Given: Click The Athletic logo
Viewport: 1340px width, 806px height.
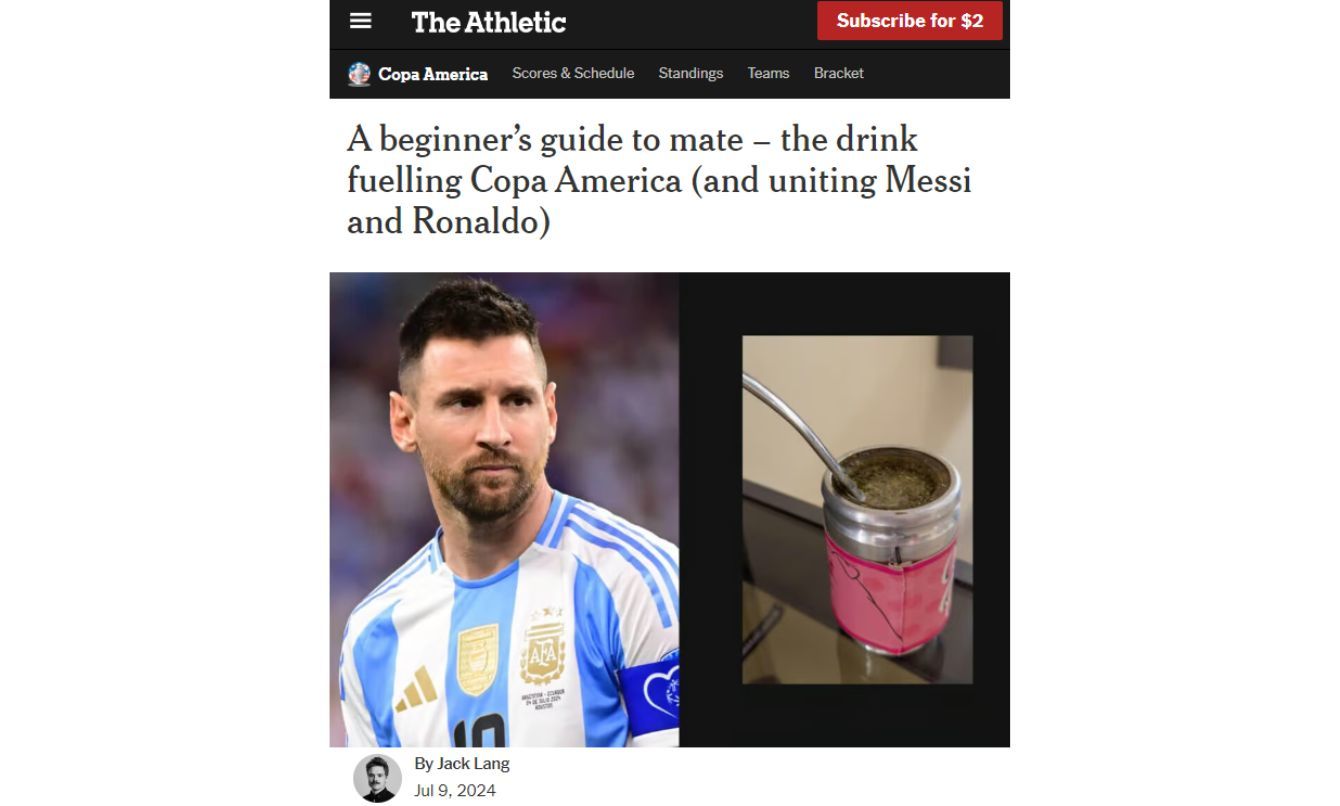Looking at the screenshot, I should (489, 22).
